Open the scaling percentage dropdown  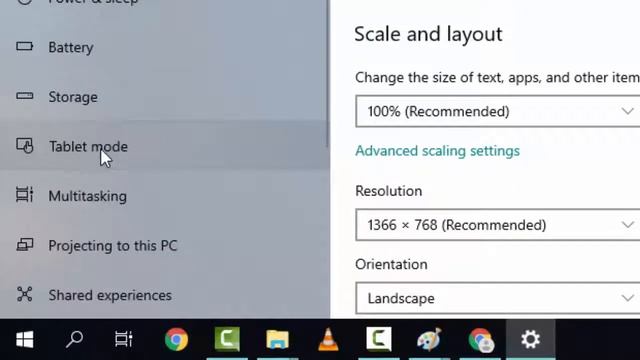(498, 111)
